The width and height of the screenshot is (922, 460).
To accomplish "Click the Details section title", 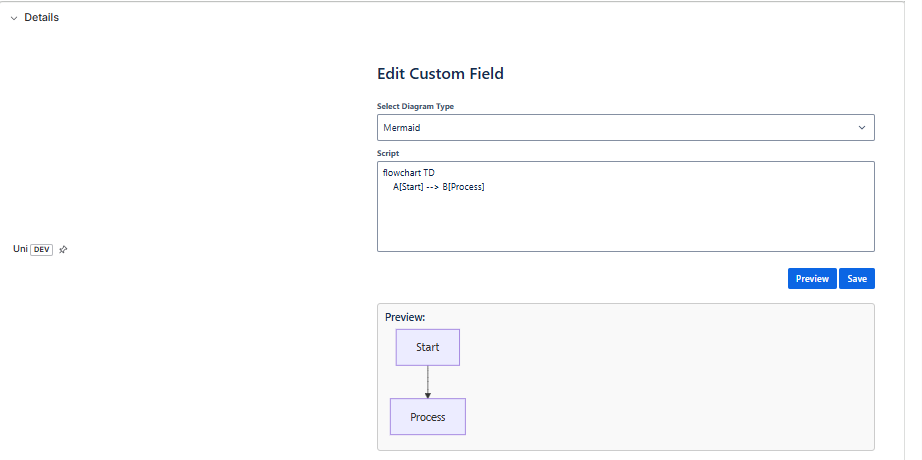I will click(41, 17).
